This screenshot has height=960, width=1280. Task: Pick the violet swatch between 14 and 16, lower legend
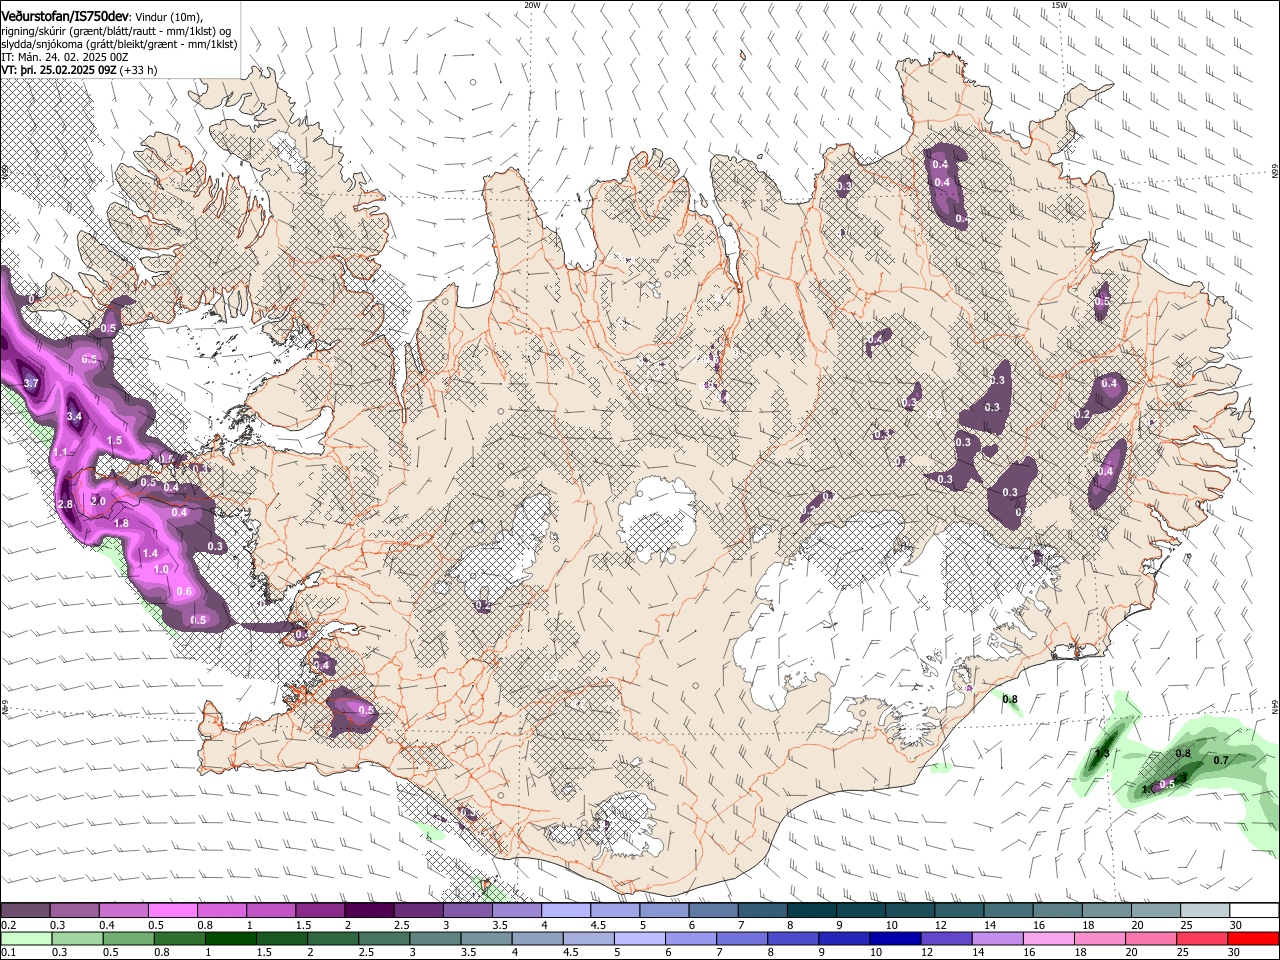coord(997,938)
